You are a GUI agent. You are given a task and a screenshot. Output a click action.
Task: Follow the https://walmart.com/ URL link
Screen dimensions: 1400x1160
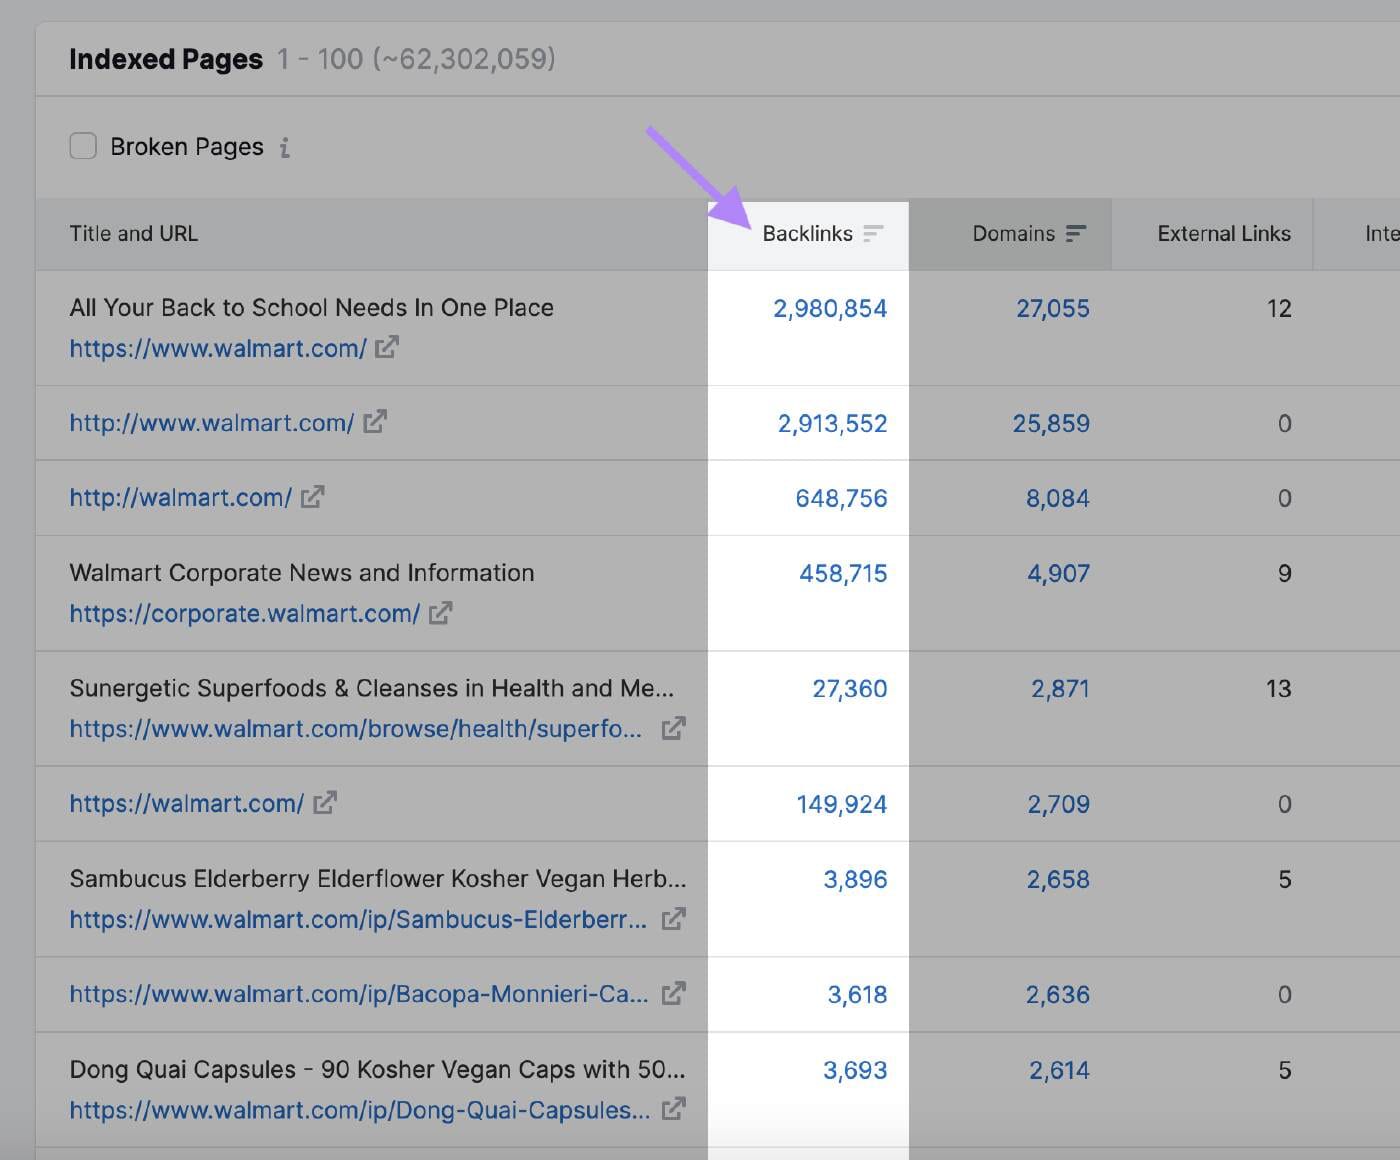coord(187,804)
